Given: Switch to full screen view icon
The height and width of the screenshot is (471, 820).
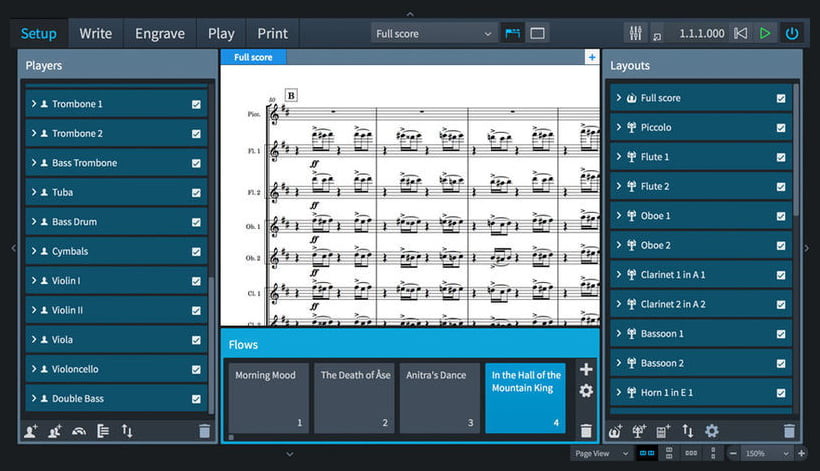Looking at the screenshot, I should tap(537, 33).
